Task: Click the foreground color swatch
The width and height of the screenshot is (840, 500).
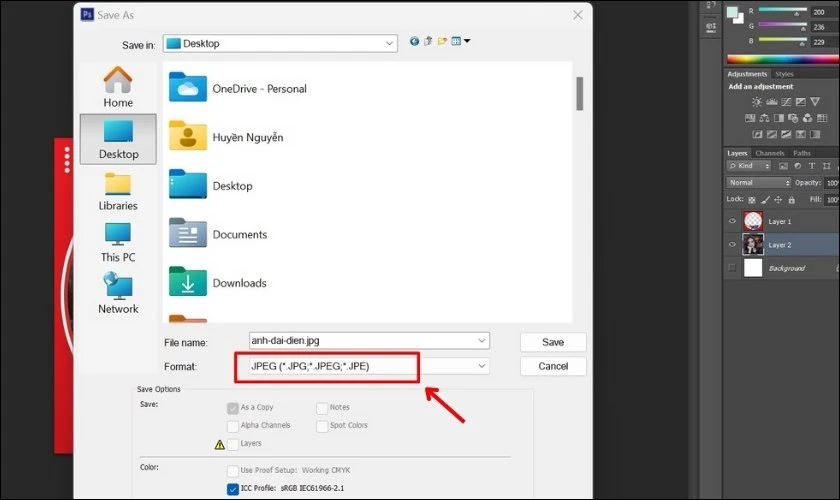Action: click(733, 12)
